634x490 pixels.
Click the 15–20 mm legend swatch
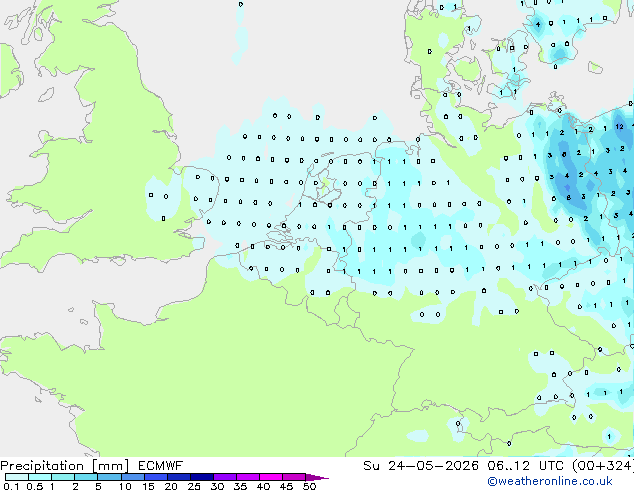pos(155,477)
